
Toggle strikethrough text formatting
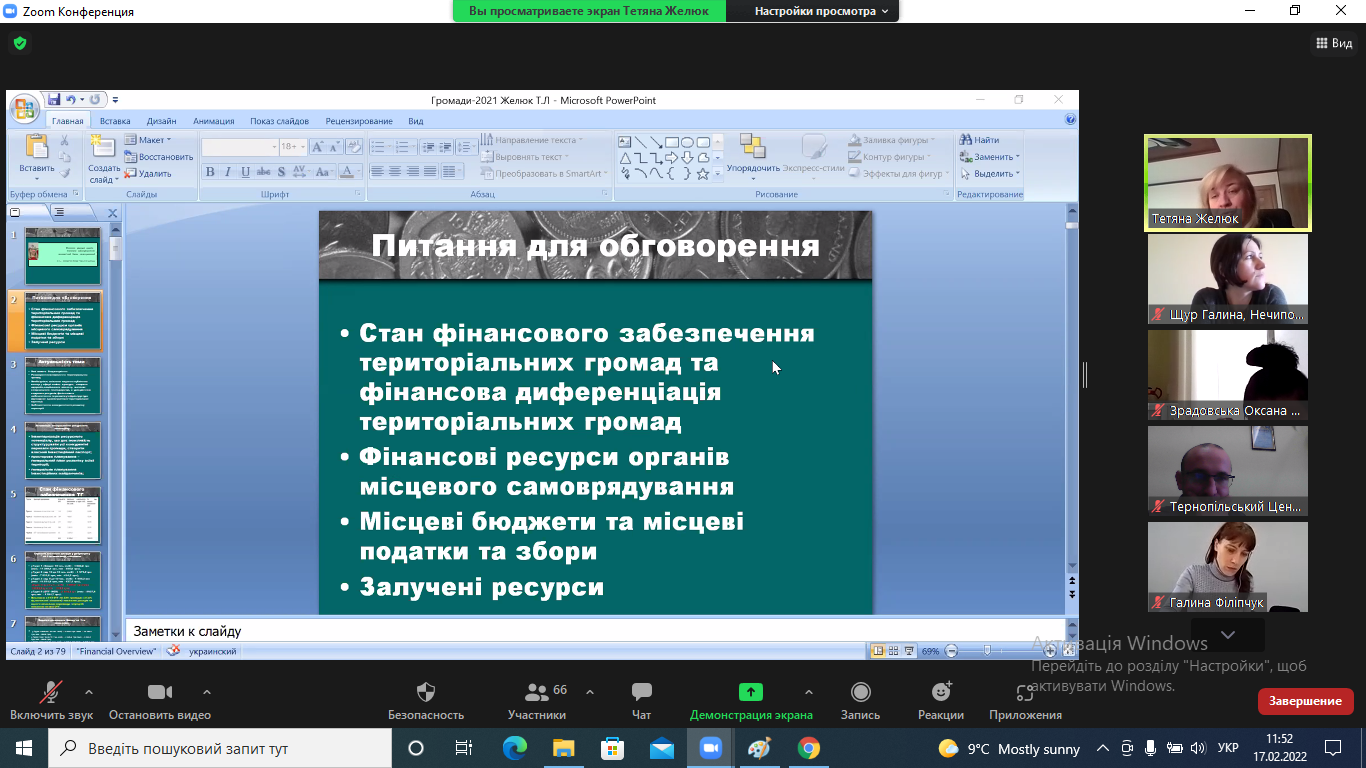tap(264, 172)
